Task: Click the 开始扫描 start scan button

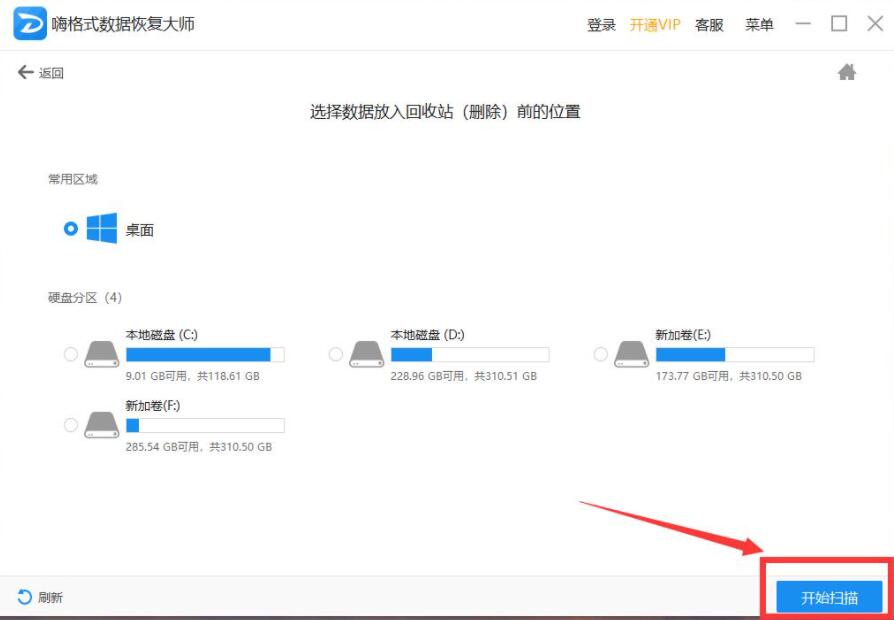Action: coord(829,598)
